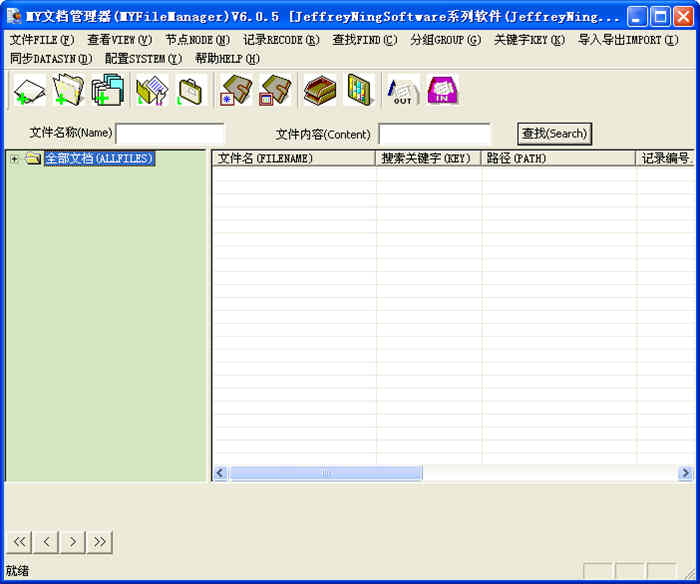700x584 pixels.
Task: Sort by 文件名 (FILENAME) column header
Action: [293, 159]
